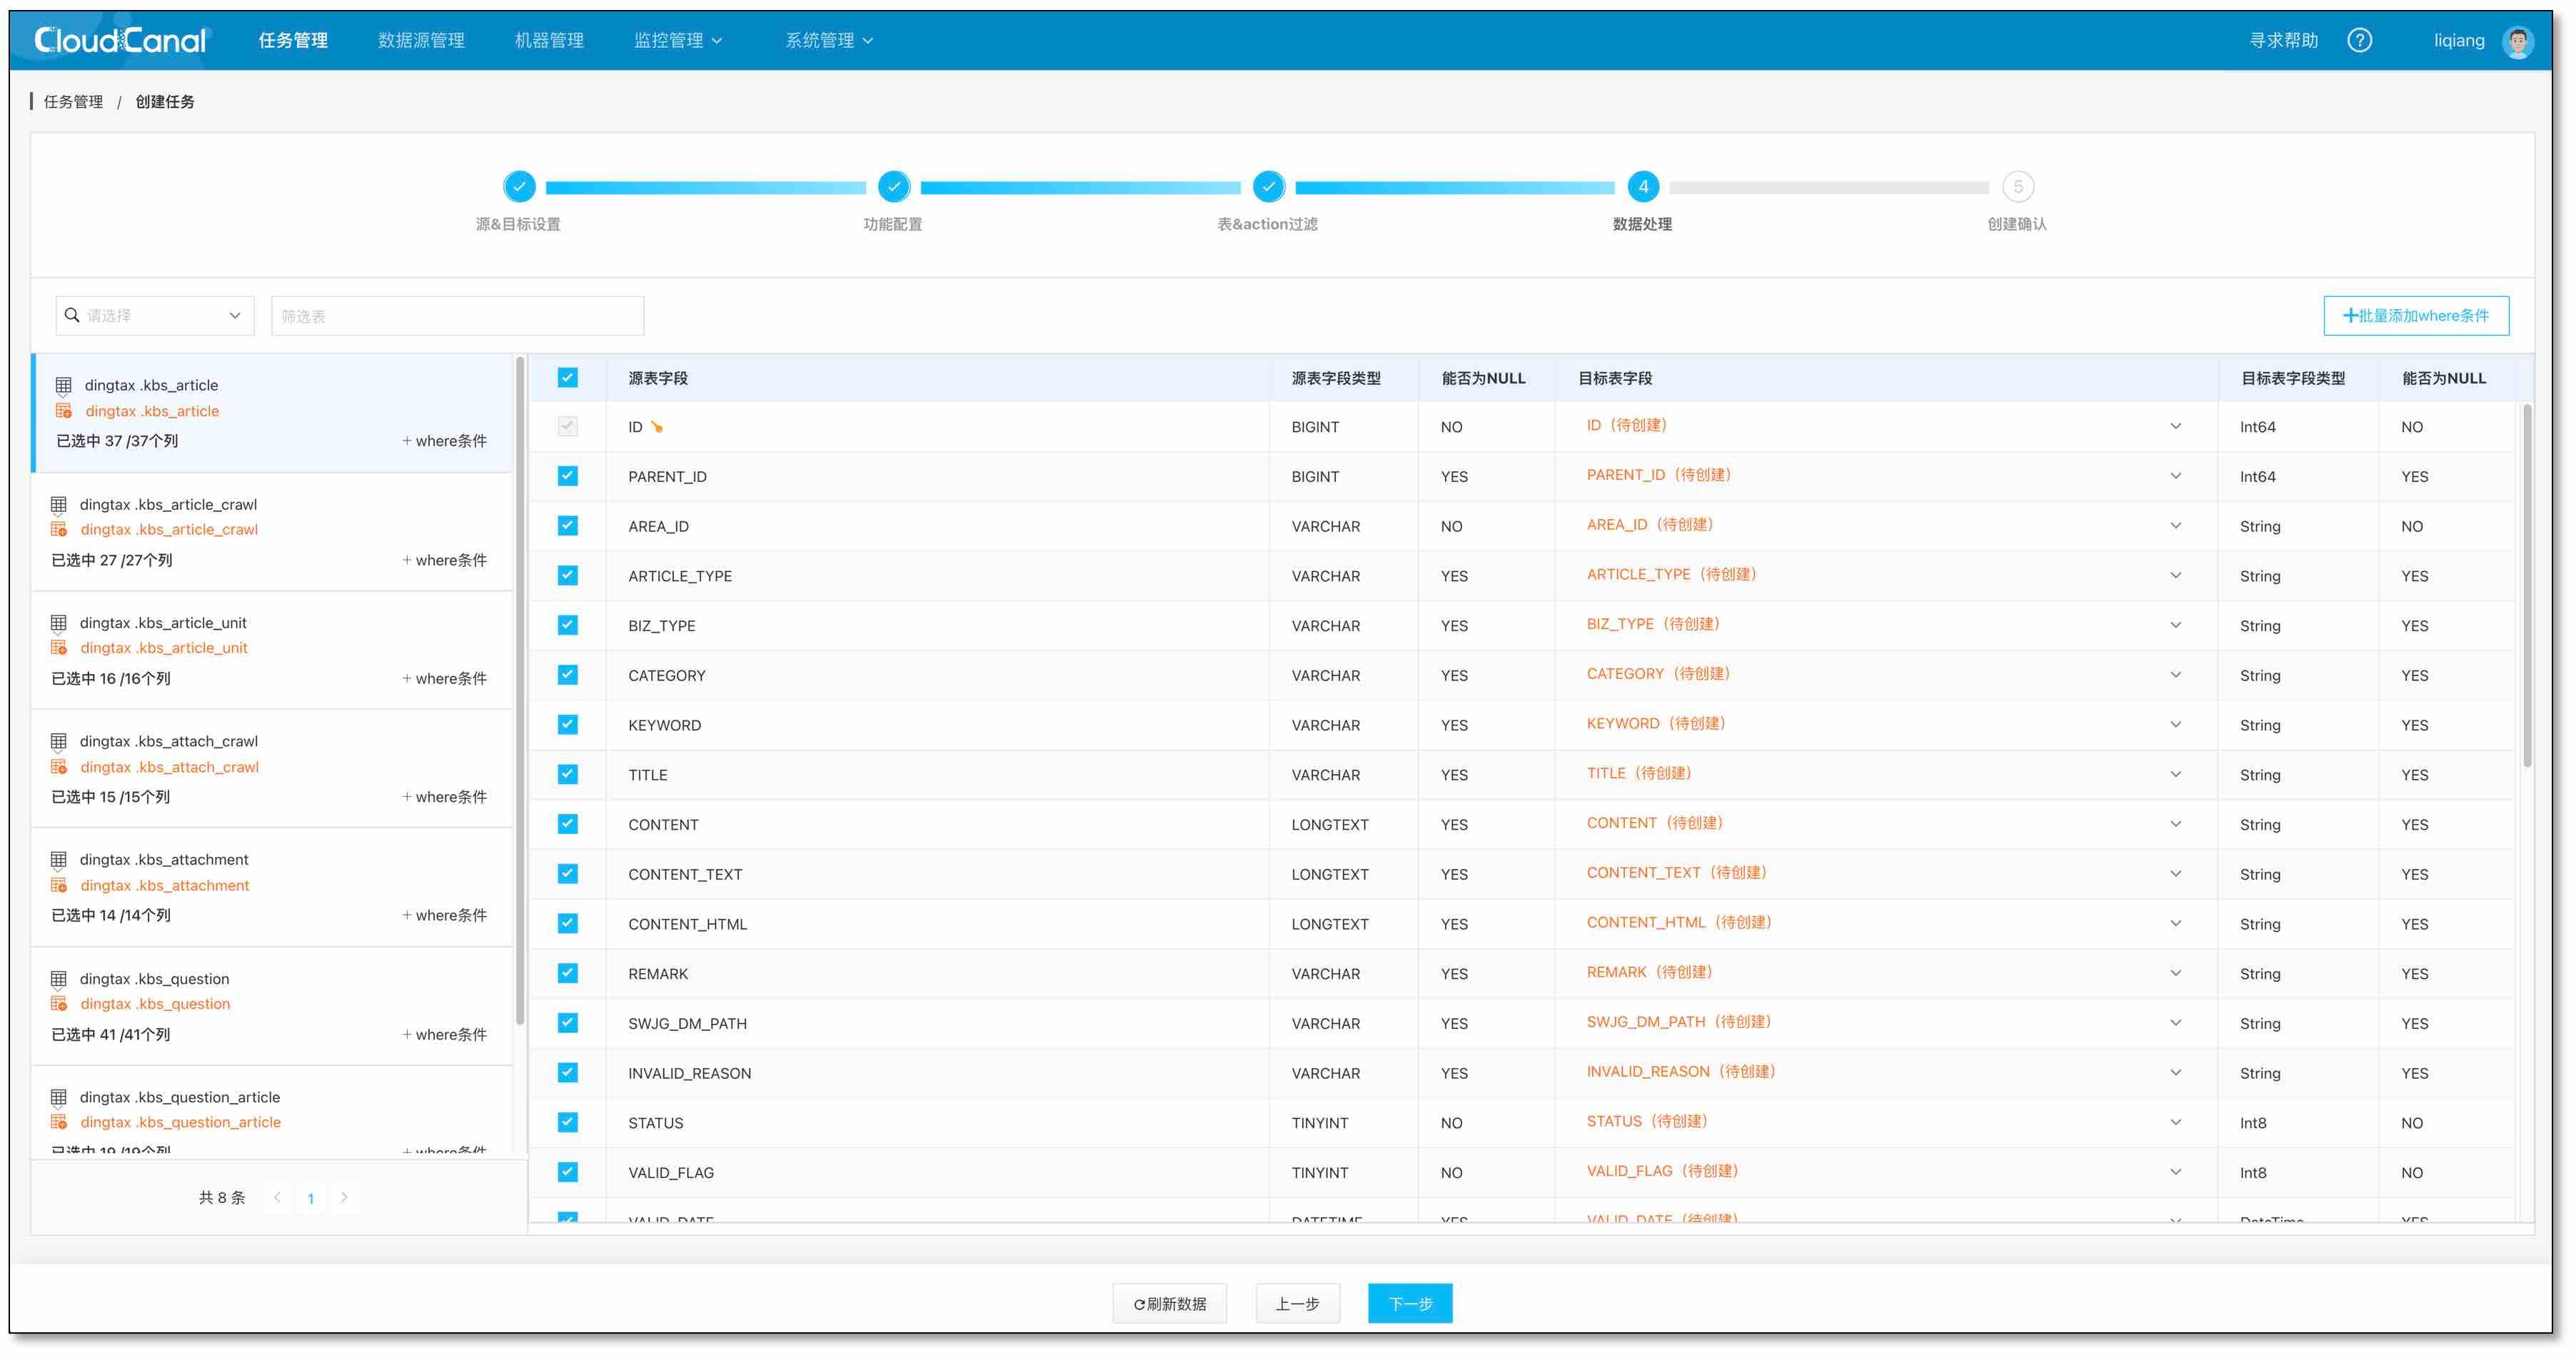Uncheck the PARENT_ID field checkbox

(568, 476)
